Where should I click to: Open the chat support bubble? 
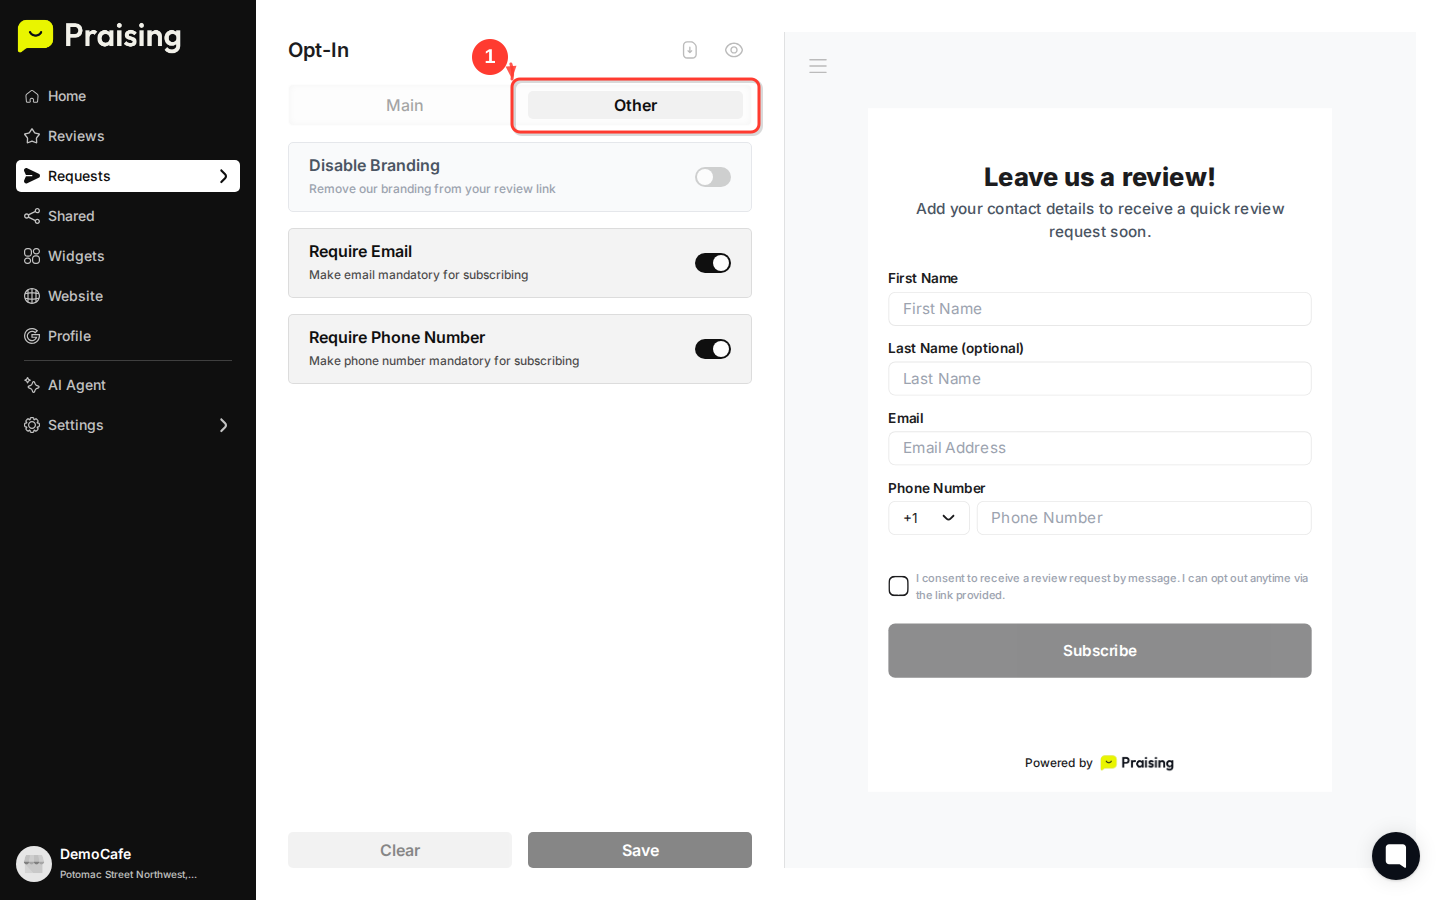[1395, 856]
